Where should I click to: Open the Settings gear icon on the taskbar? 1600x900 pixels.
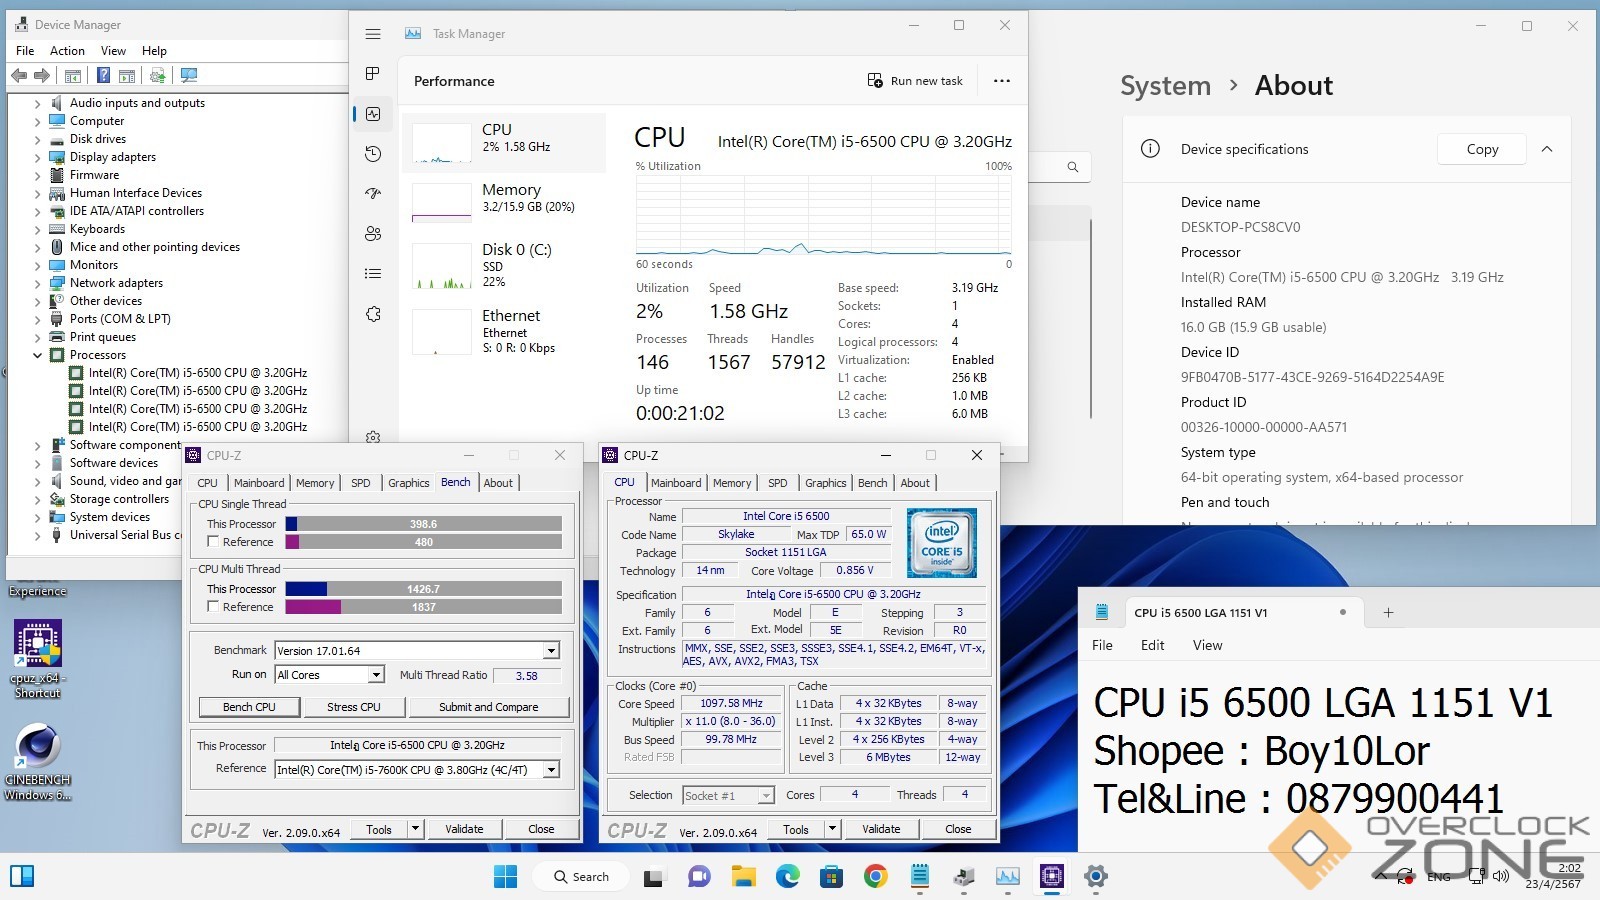[x=1096, y=877]
